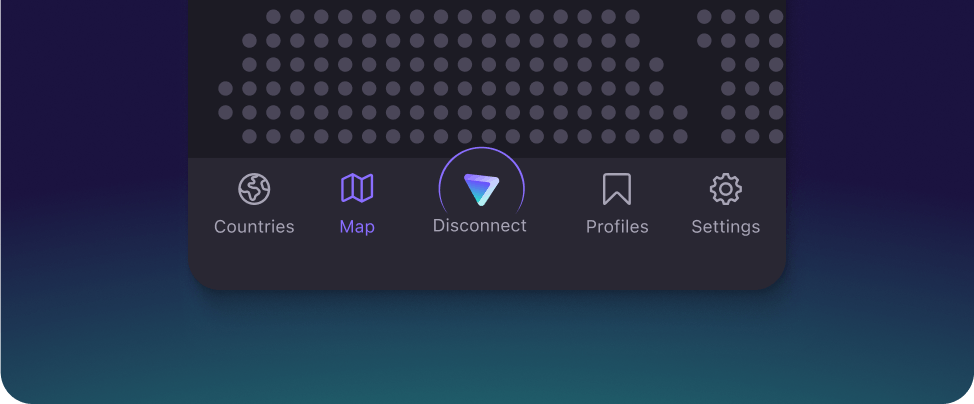974x404 pixels.
Task: Click the Disconnect text label
Action: tap(480, 226)
